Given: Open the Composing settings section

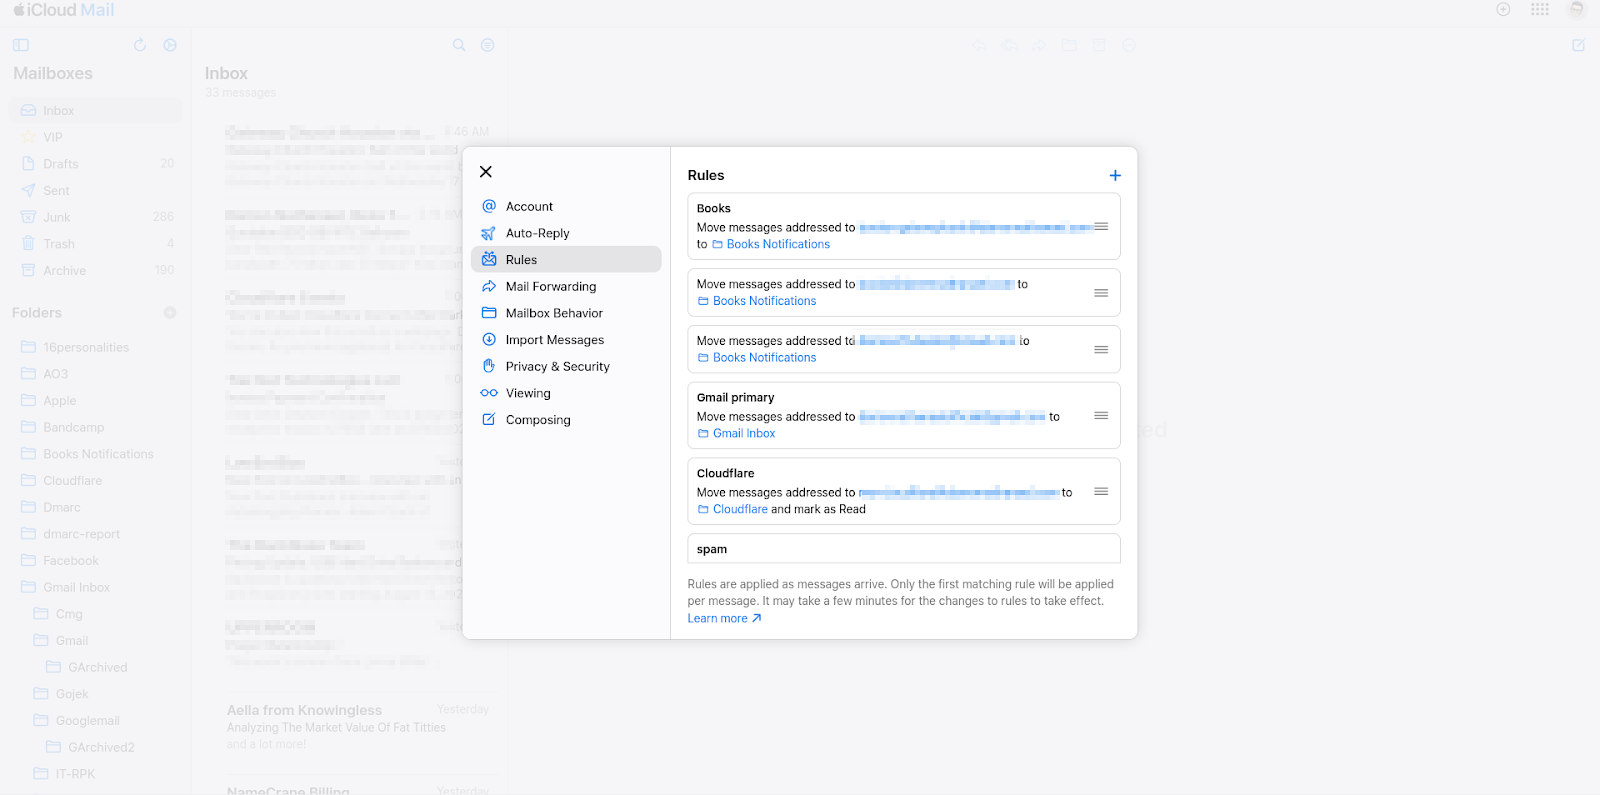Looking at the screenshot, I should click(x=538, y=420).
